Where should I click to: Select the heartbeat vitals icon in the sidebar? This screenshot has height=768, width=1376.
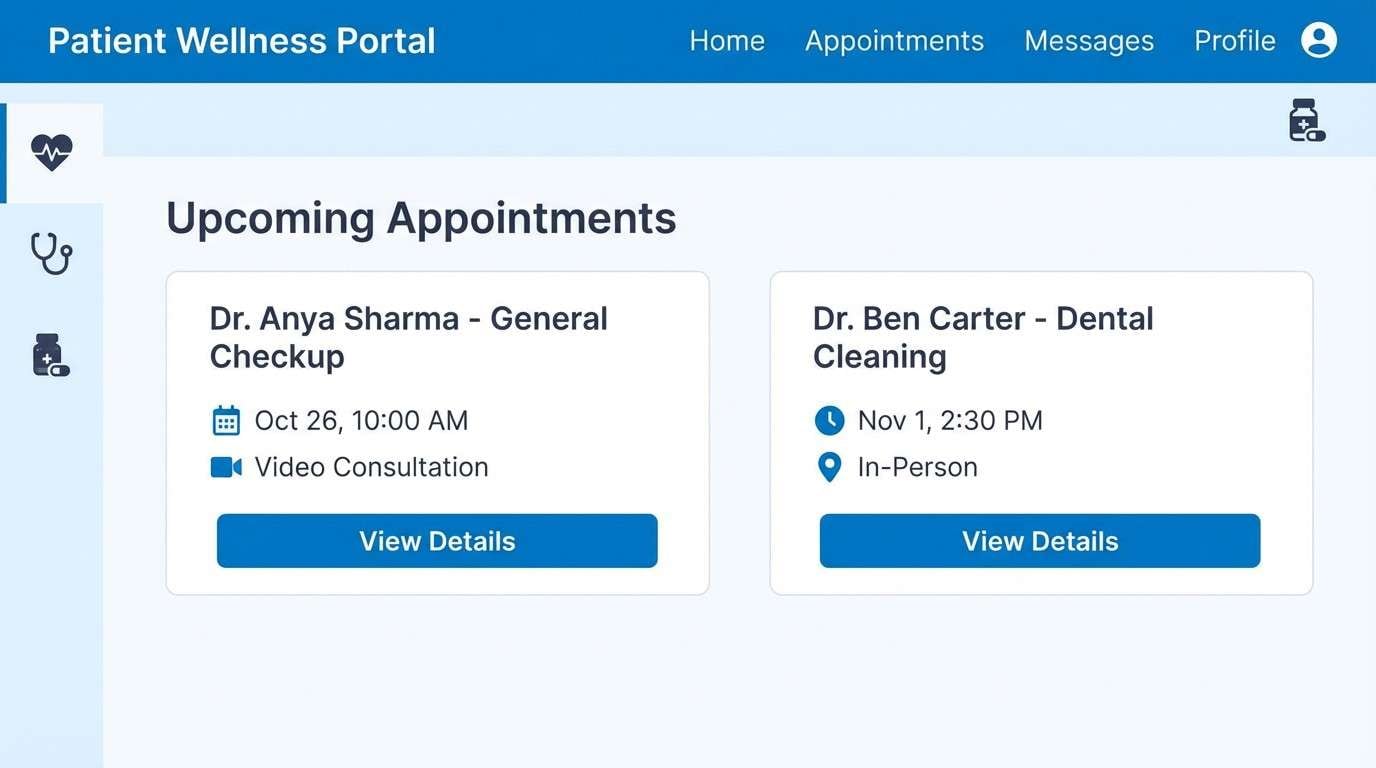click(x=52, y=152)
